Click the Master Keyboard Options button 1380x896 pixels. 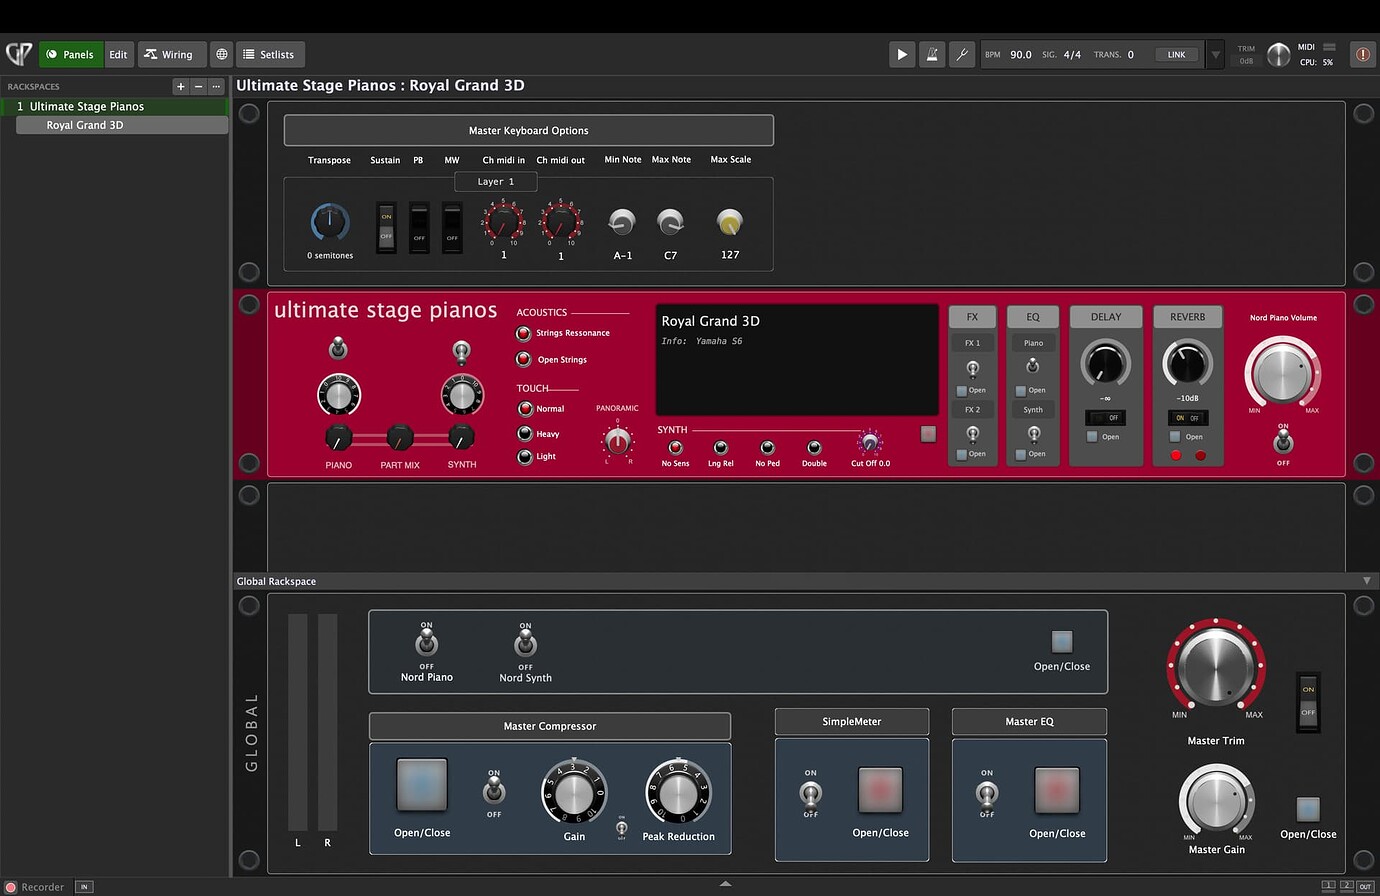528,130
